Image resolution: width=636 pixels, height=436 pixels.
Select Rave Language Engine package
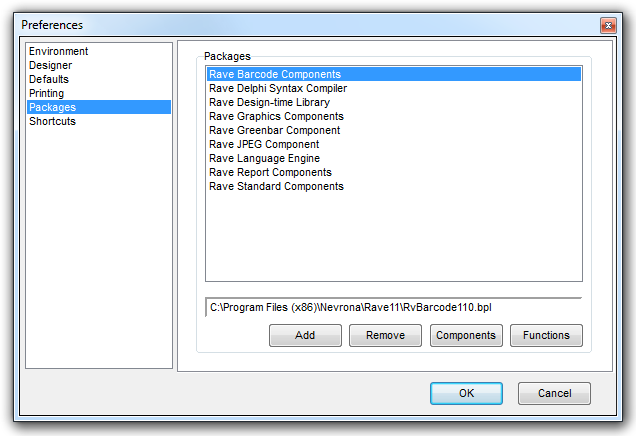pyautogui.click(x=264, y=158)
